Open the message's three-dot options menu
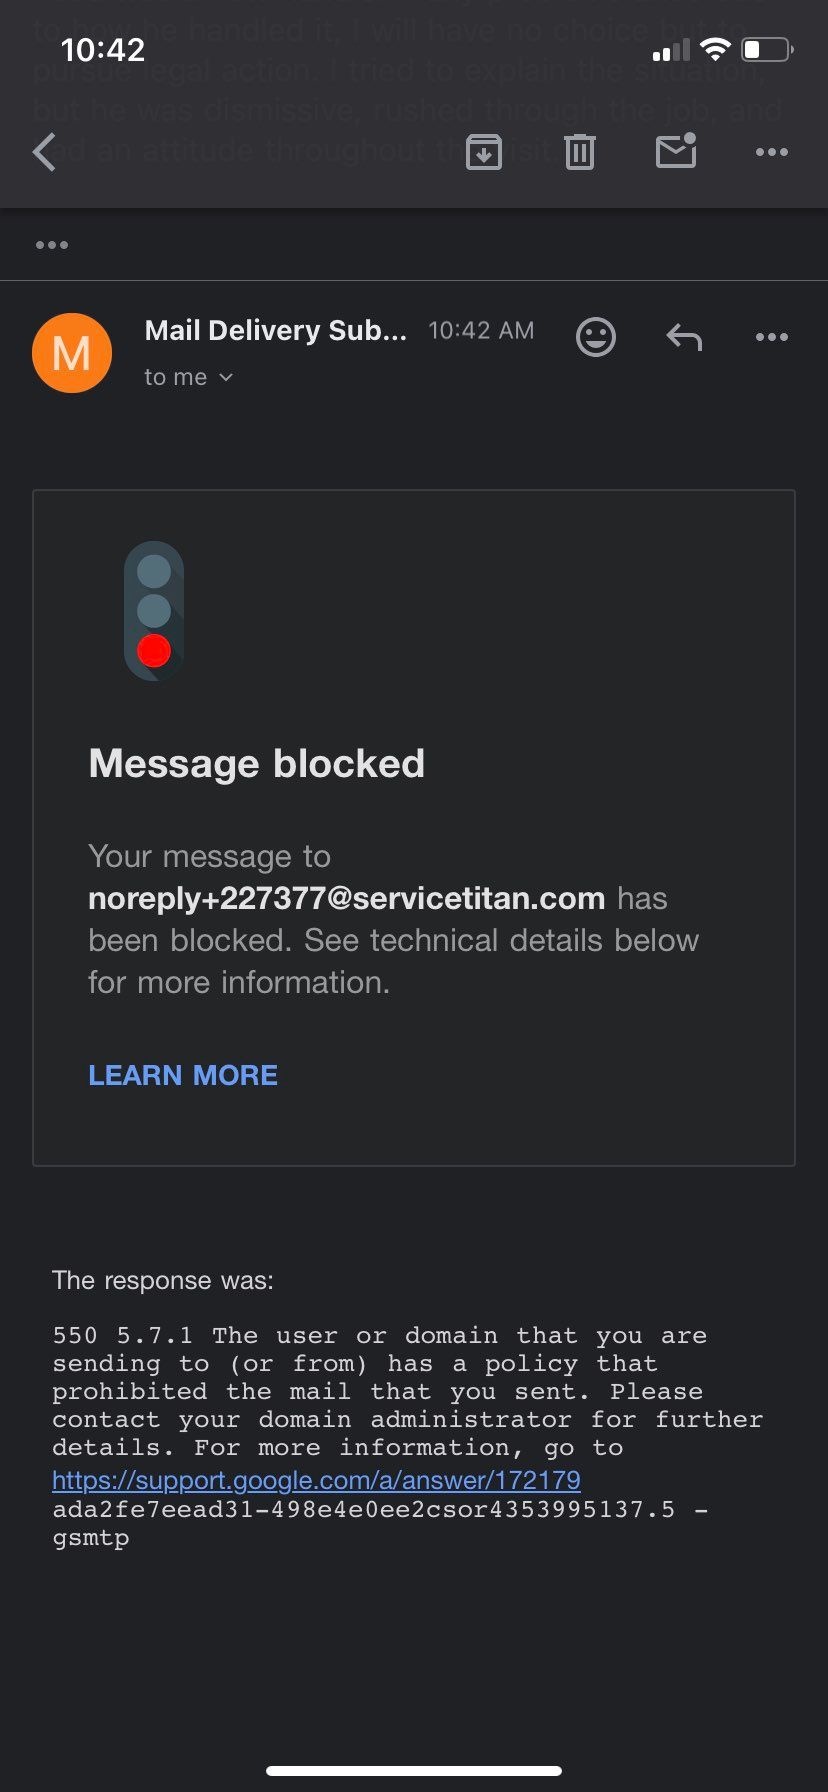 (x=772, y=337)
